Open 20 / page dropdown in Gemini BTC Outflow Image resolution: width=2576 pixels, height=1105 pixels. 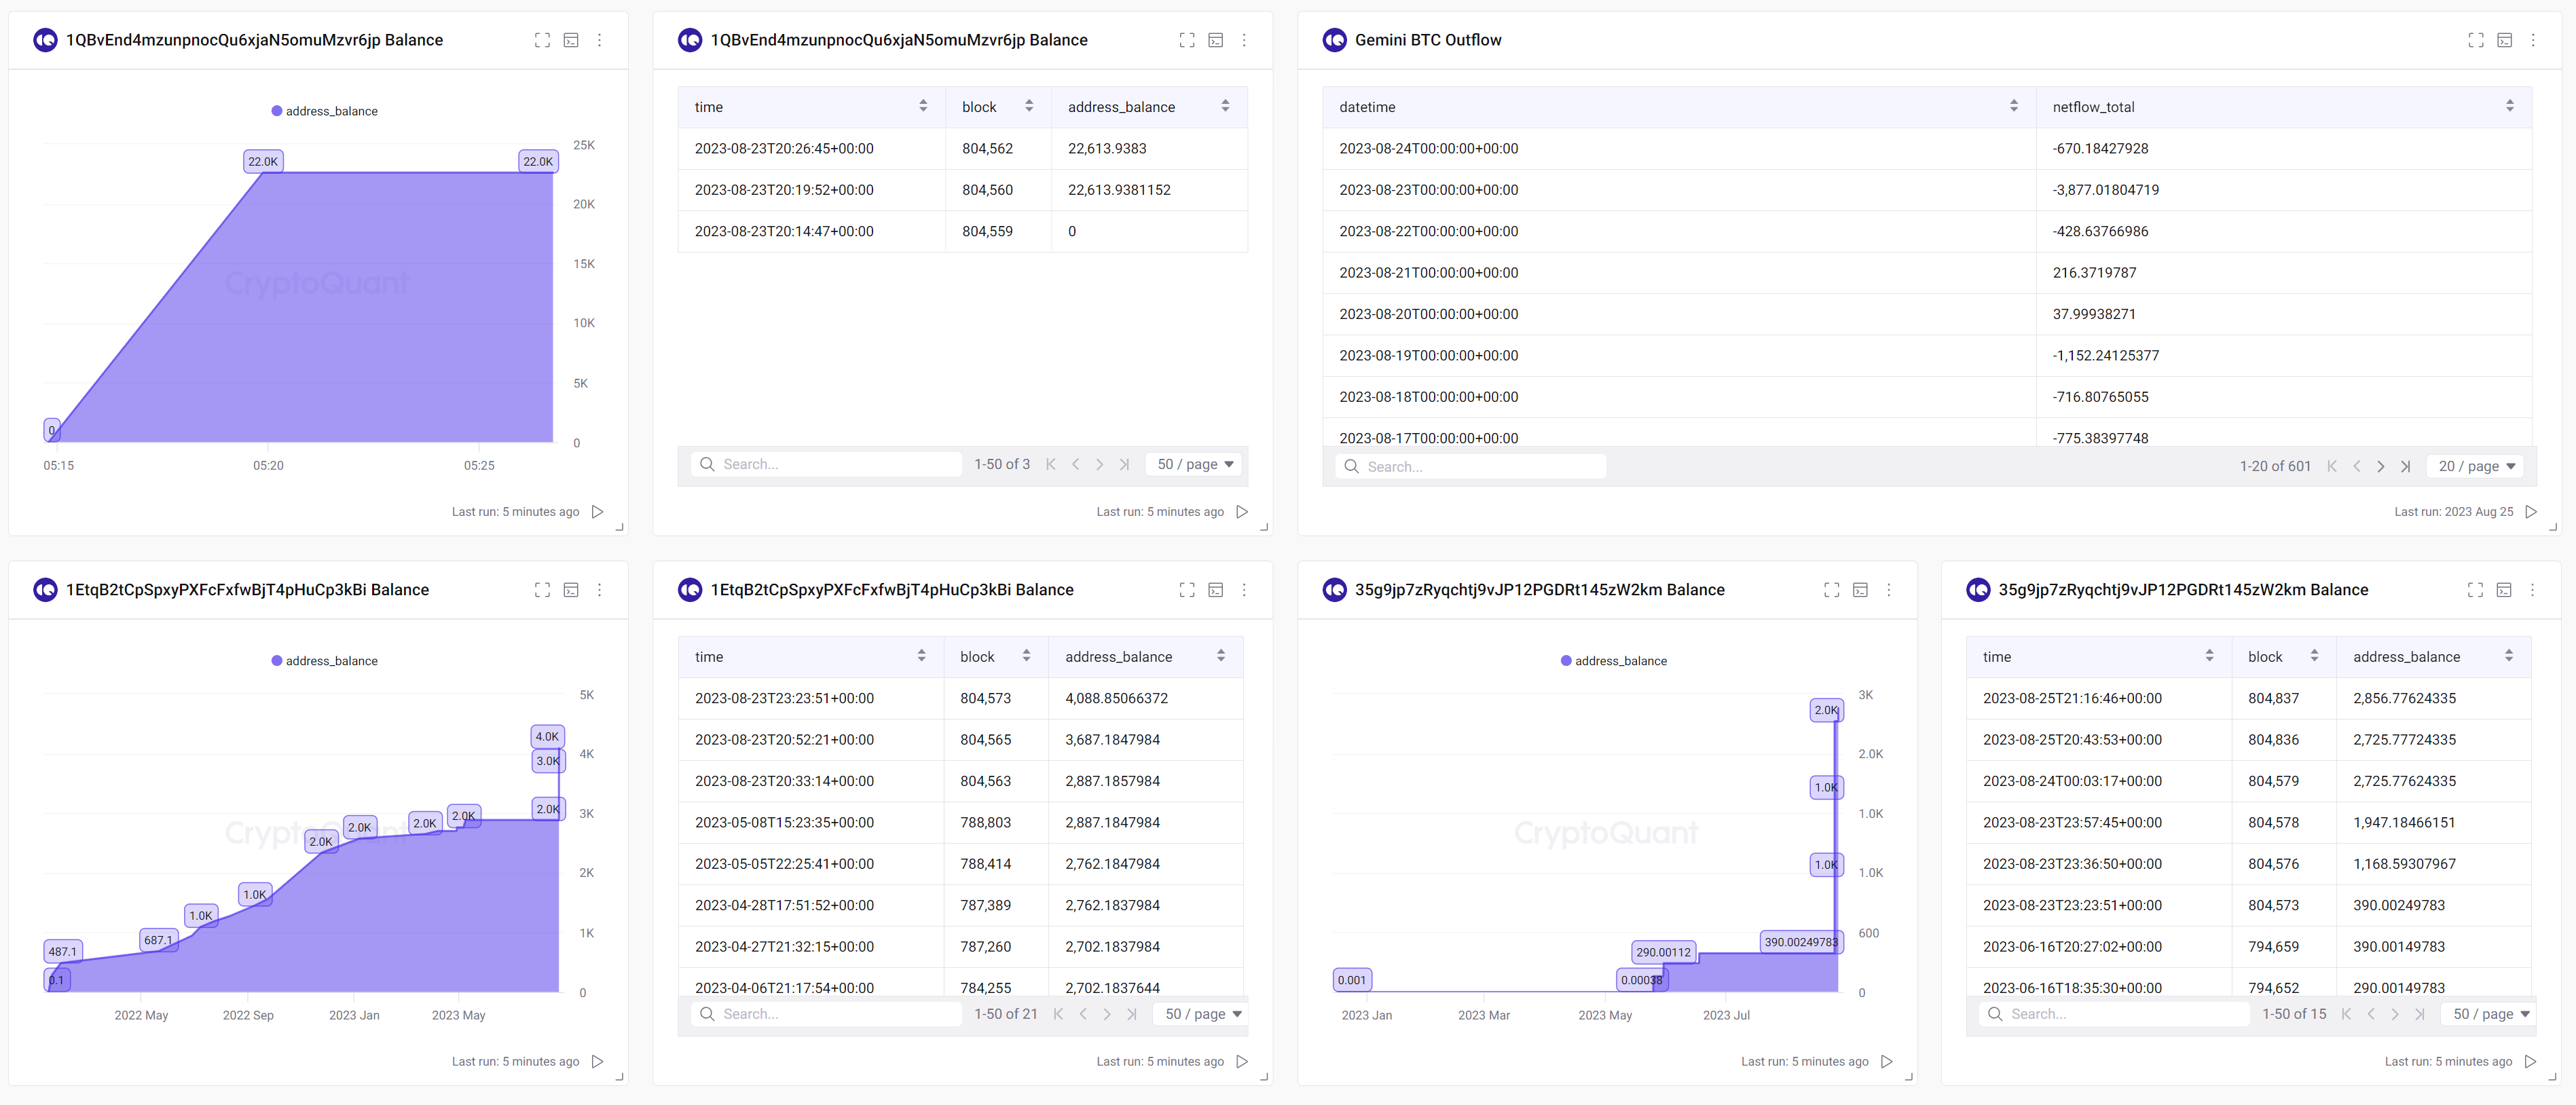coord(2476,466)
